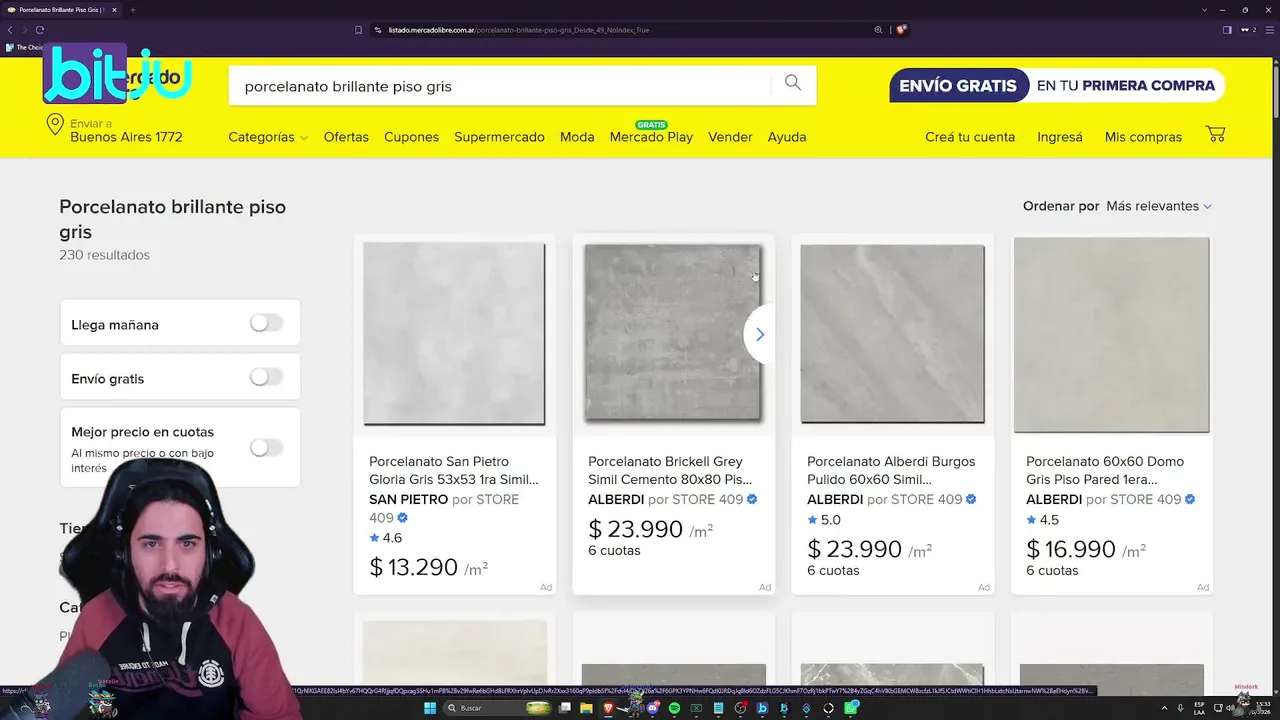Open Porcelanato Brickell Grey Simil Cemento title
Screen dimensions: 1280x720
[670, 470]
